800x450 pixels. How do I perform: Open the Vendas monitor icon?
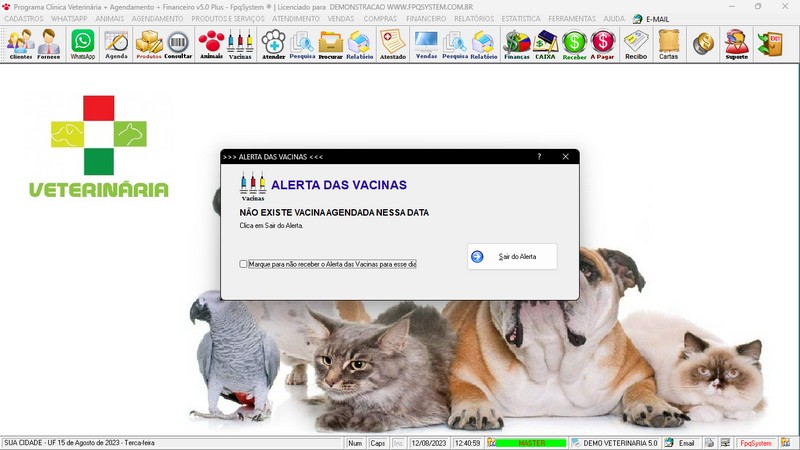click(x=426, y=44)
